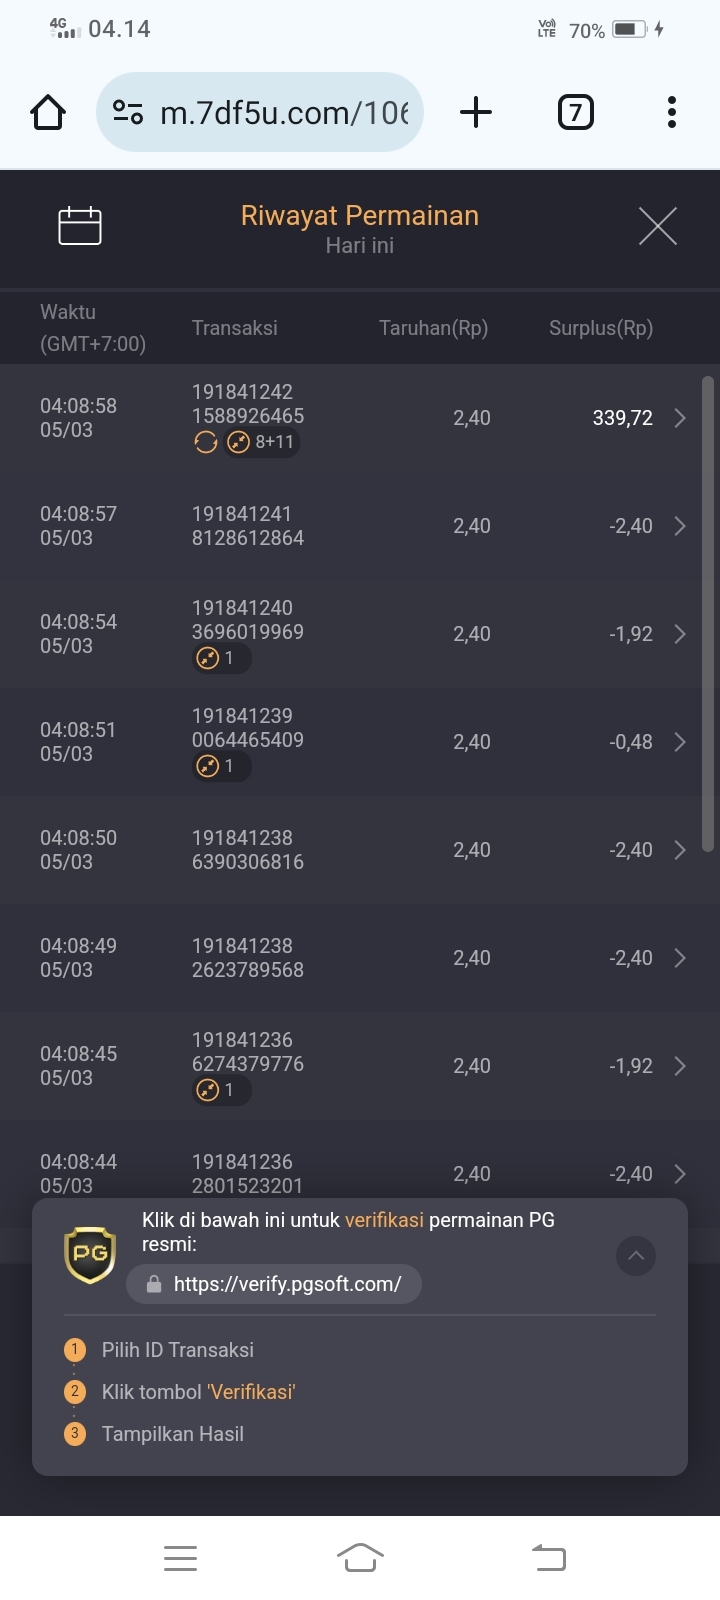Close the Riwayat Permainan panel

658,226
